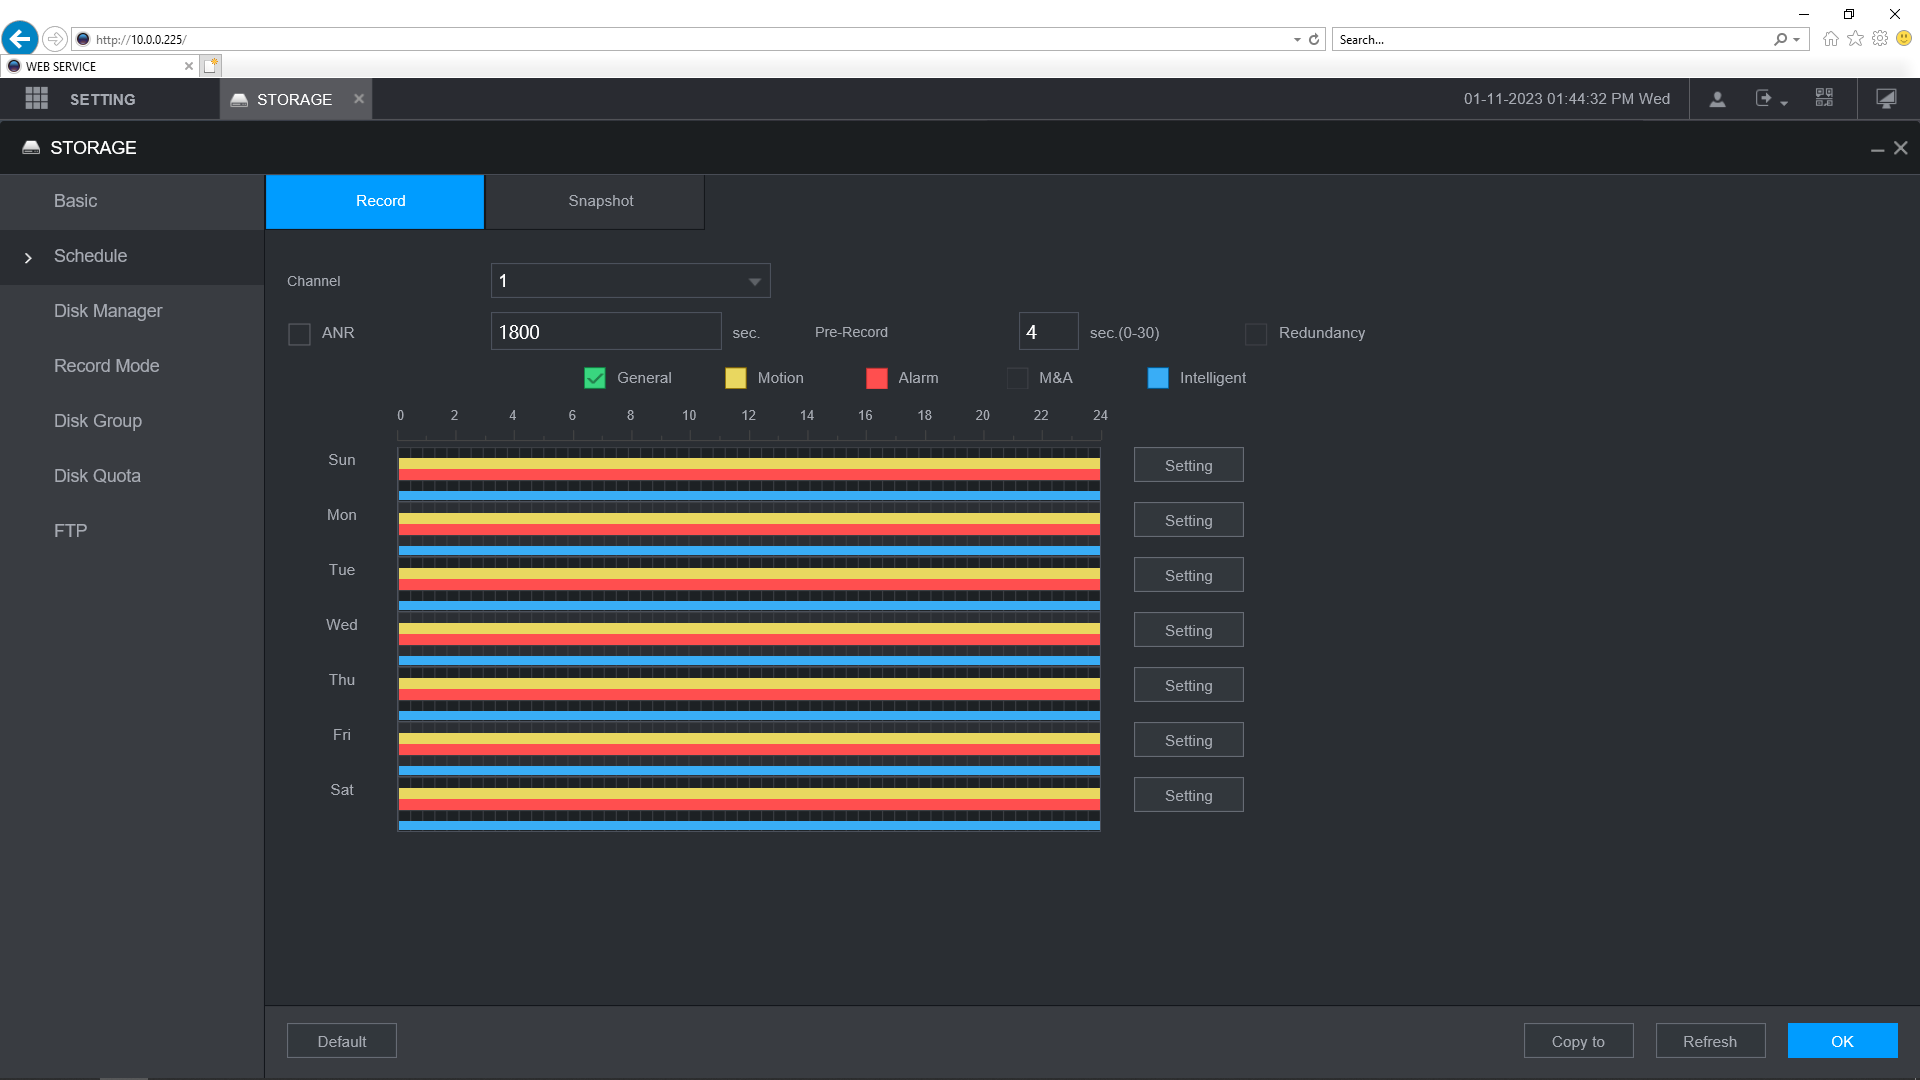Select the Alarm record type

coord(877,378)
